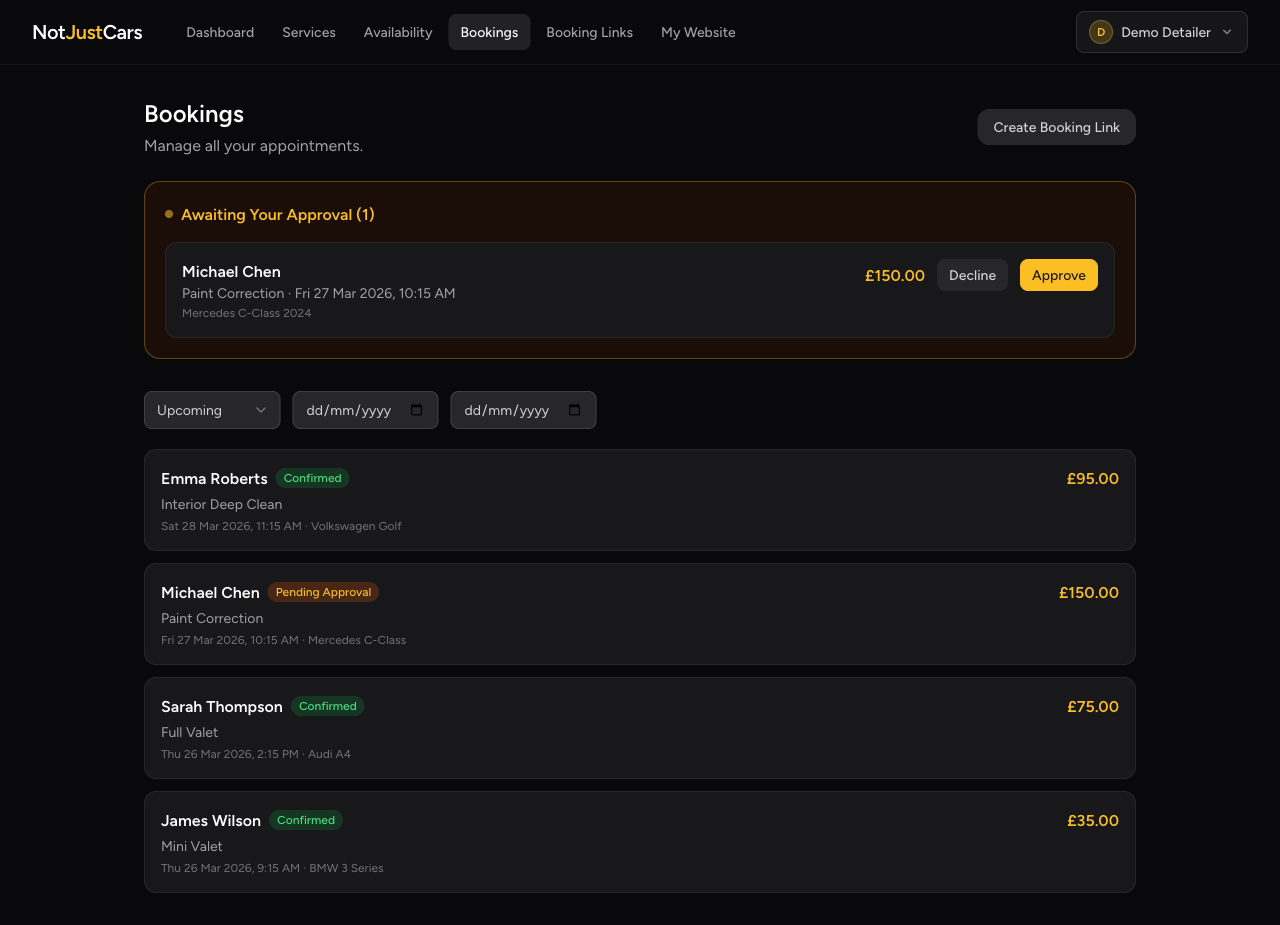
Task: Switch to the Dashboard tab
Action: click(x=220, y=32)
